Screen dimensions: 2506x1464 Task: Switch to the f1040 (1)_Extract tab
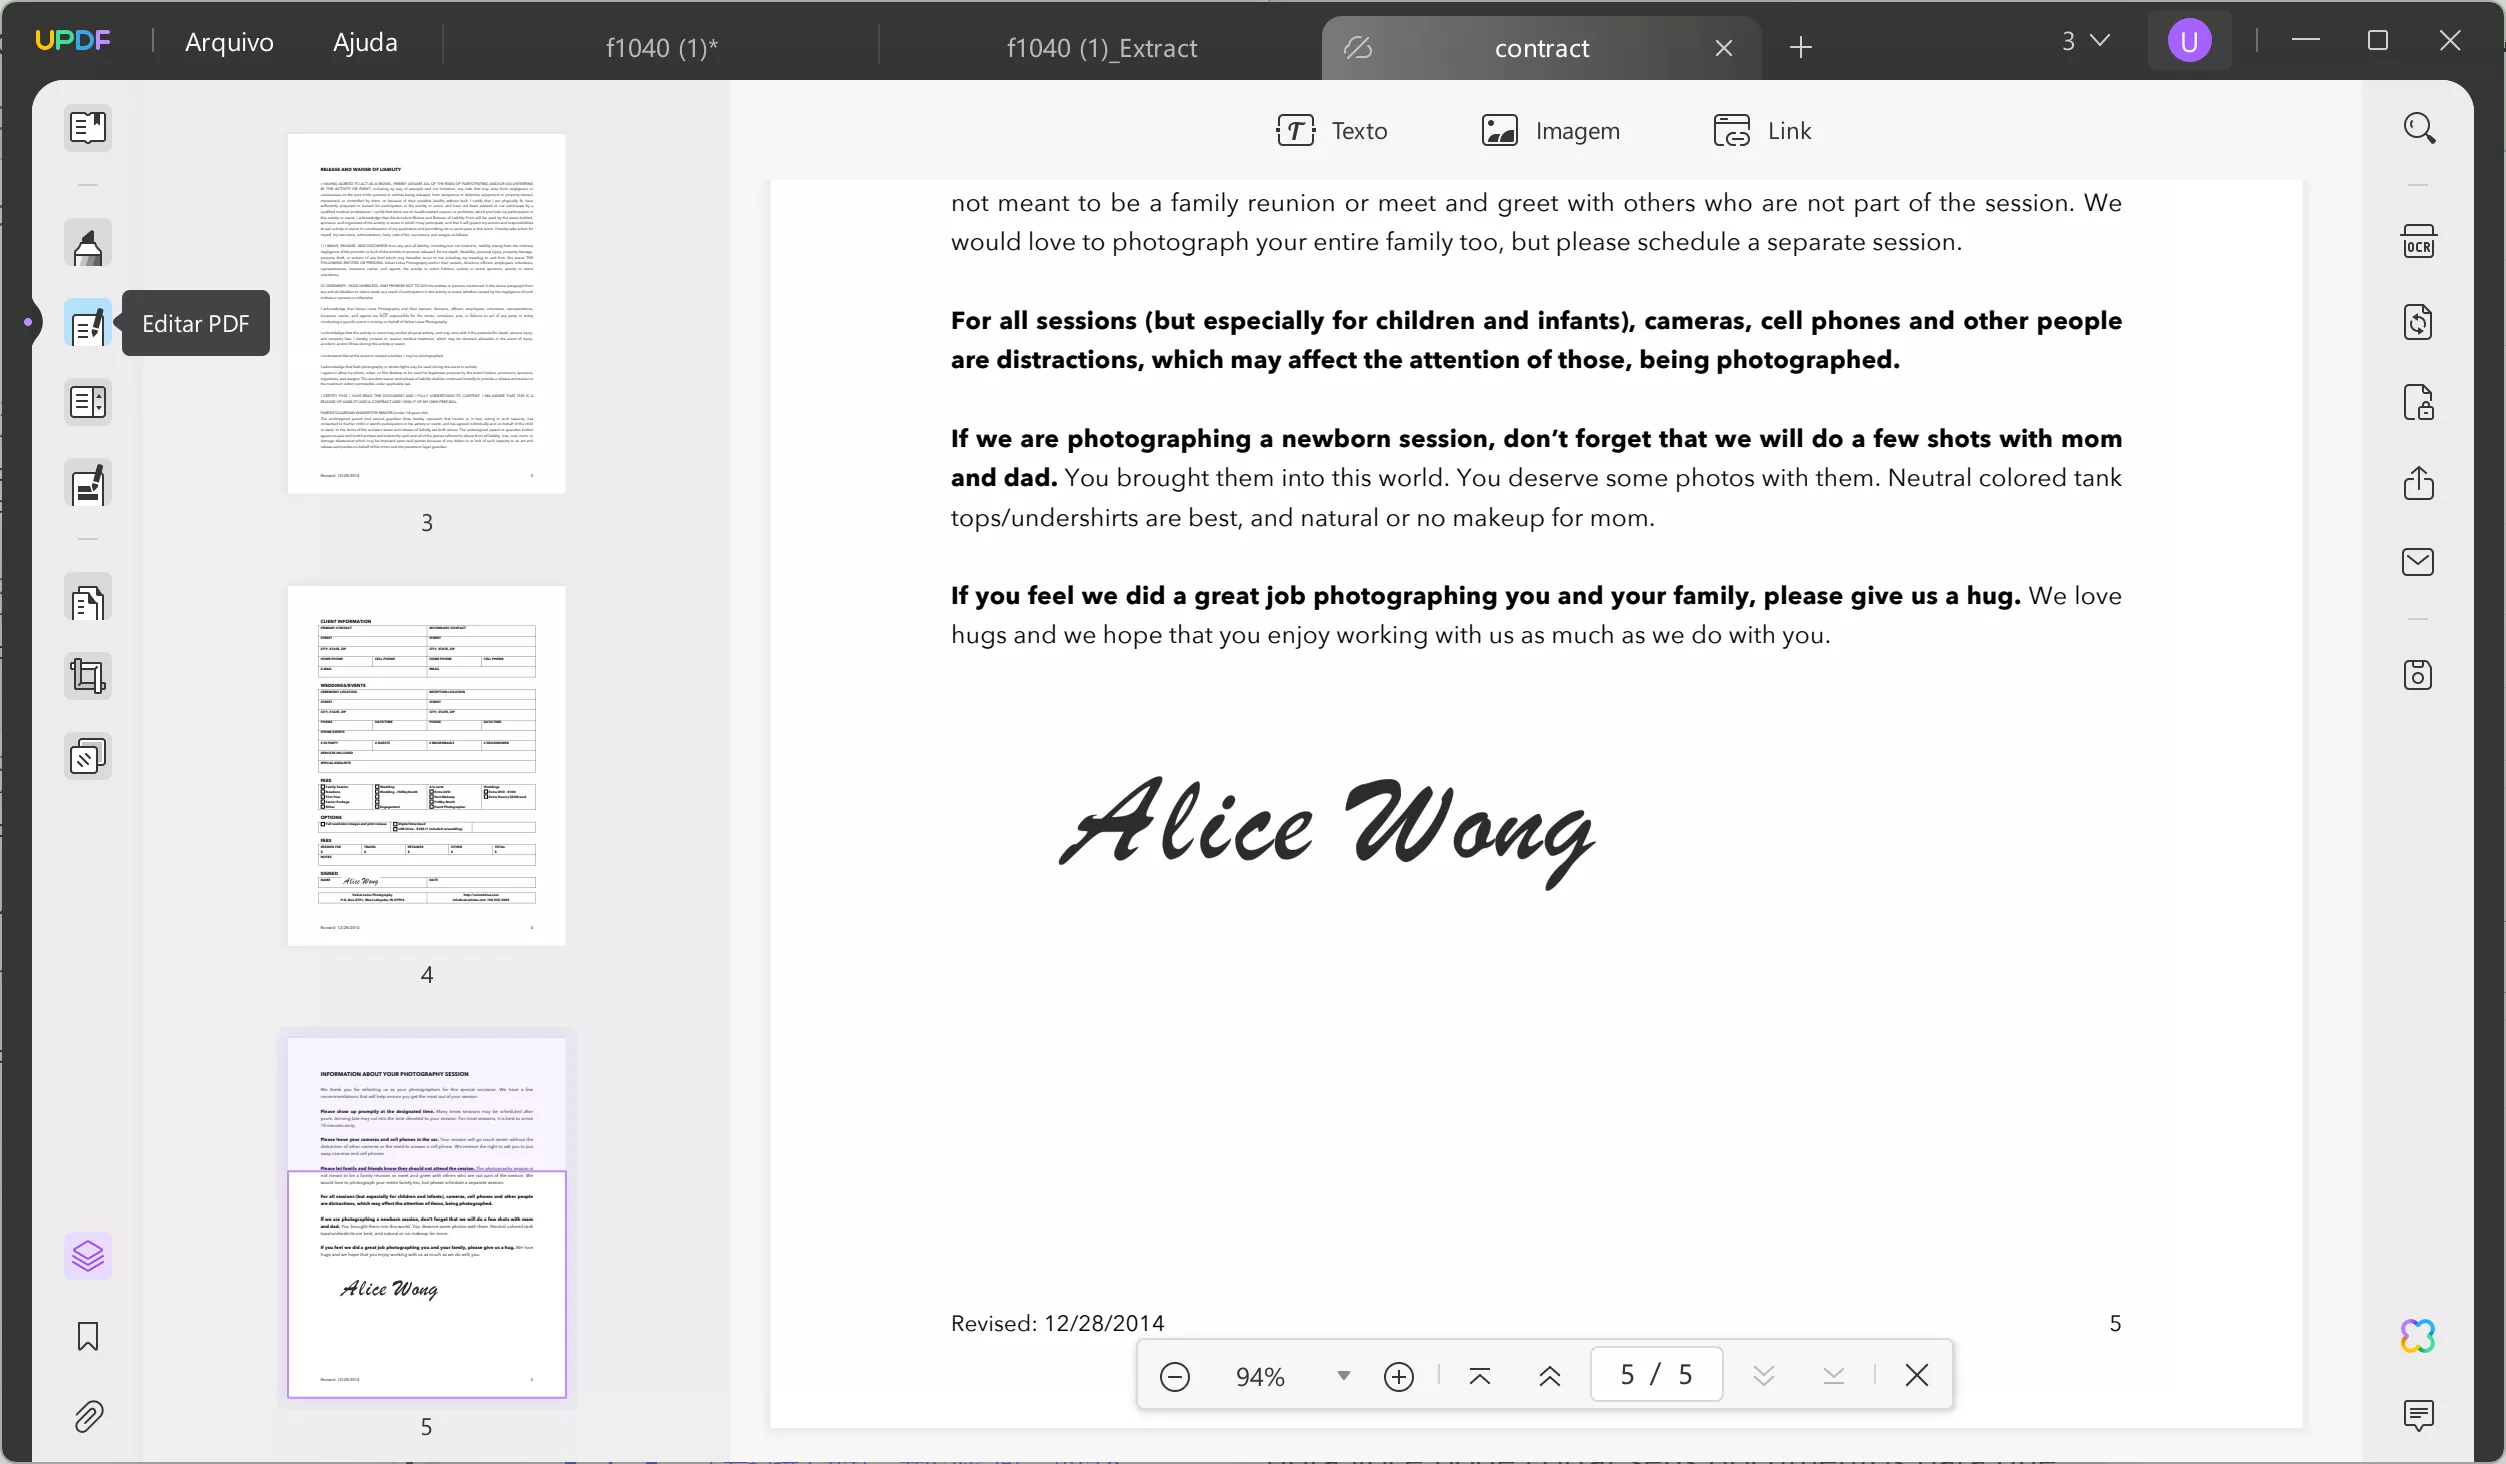[x=1101, y=48]
